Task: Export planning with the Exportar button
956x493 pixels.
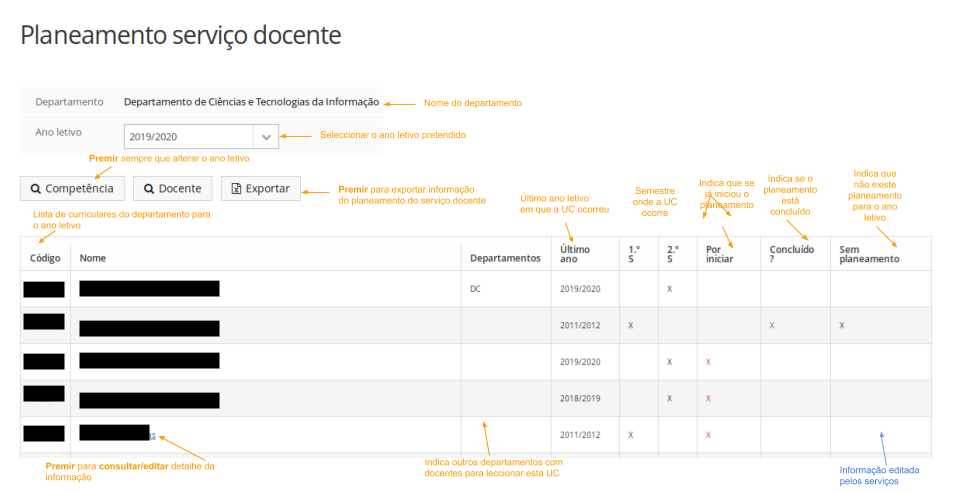Action: click(260, 189)
